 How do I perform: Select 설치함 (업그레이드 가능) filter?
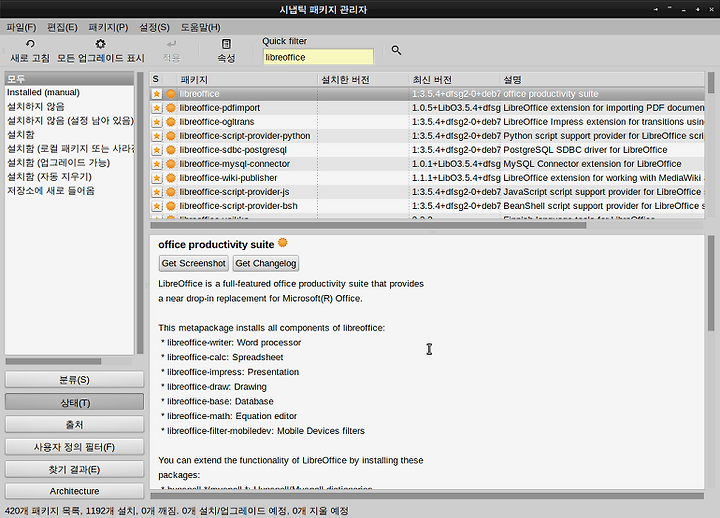pos(69,163)
